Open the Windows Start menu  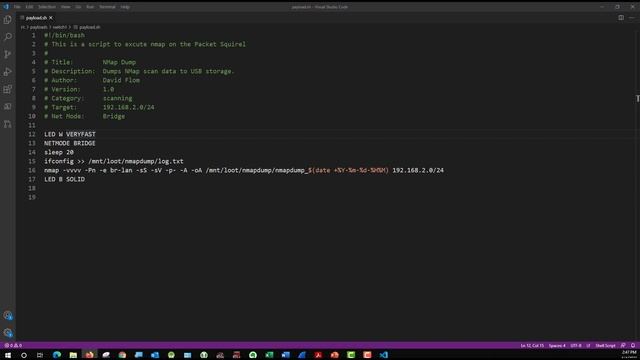[x=8, y=355]
